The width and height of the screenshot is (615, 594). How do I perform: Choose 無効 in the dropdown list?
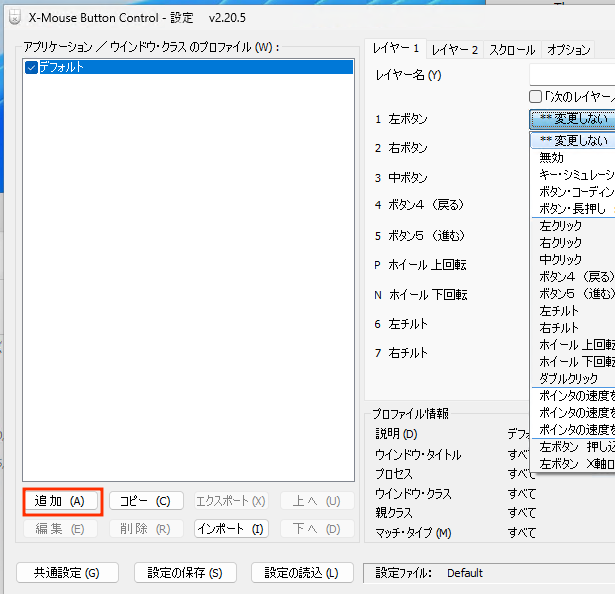(573, 158)
